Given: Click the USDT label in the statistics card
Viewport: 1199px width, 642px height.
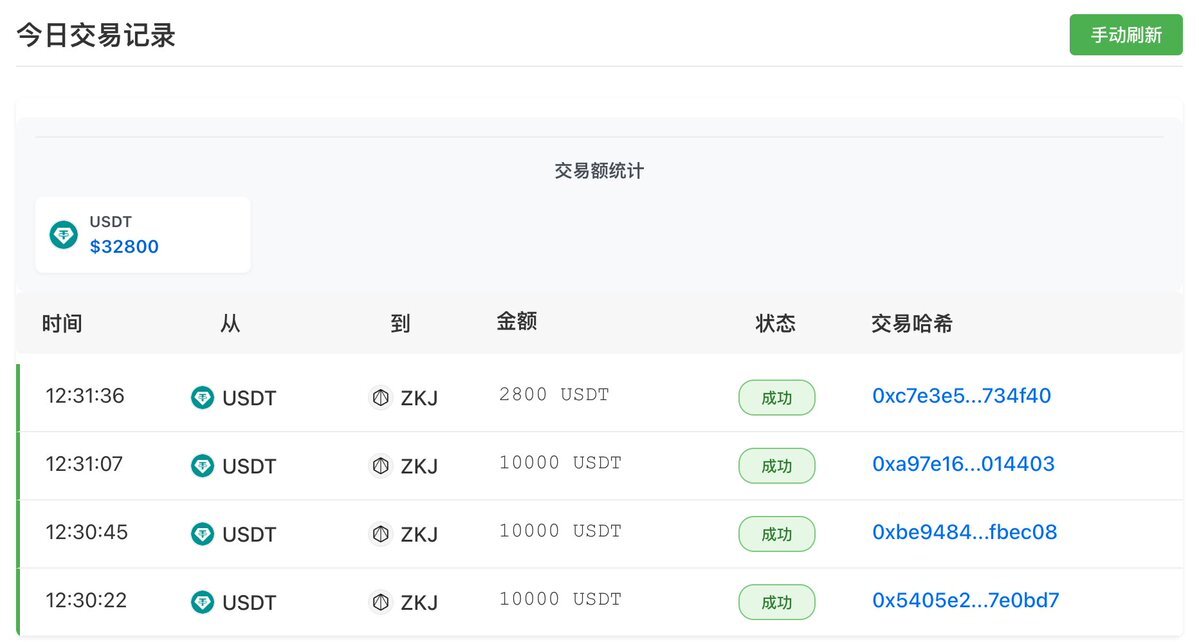Looking at the screenshot, I should tap(110, 222).
